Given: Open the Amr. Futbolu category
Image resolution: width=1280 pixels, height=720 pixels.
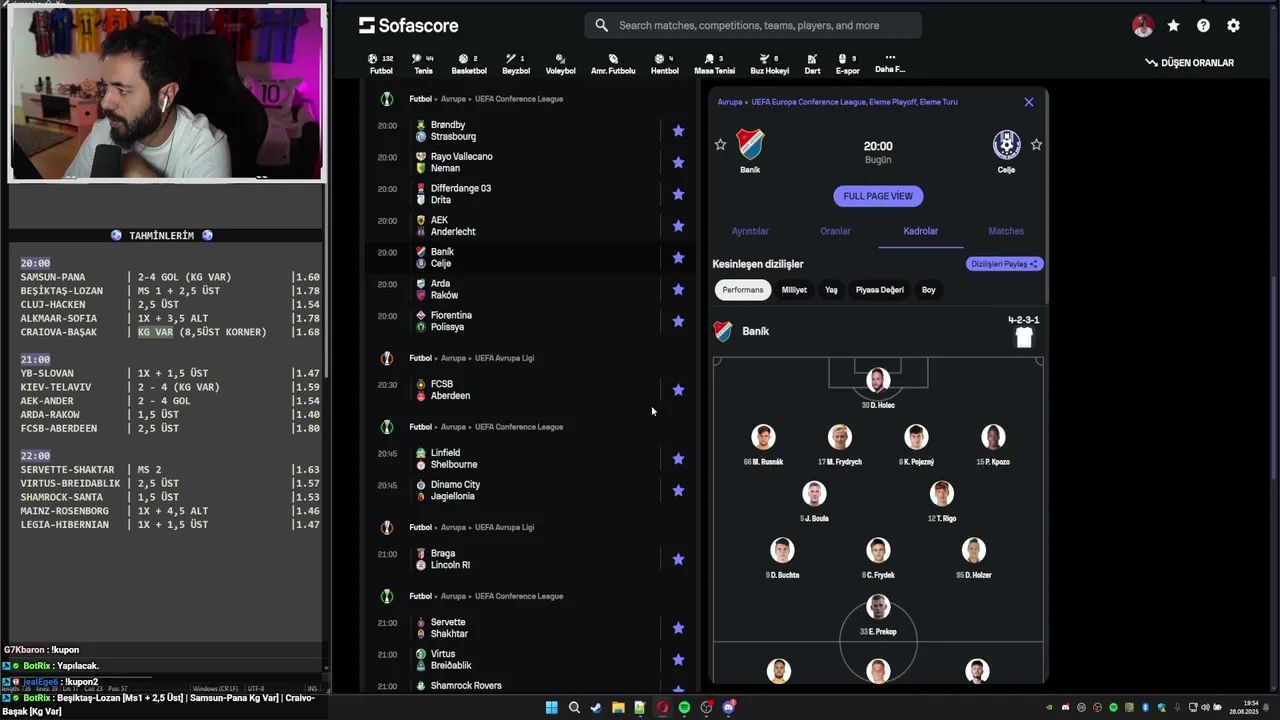Looking at the screenshot, I should [x=613, y=64].
